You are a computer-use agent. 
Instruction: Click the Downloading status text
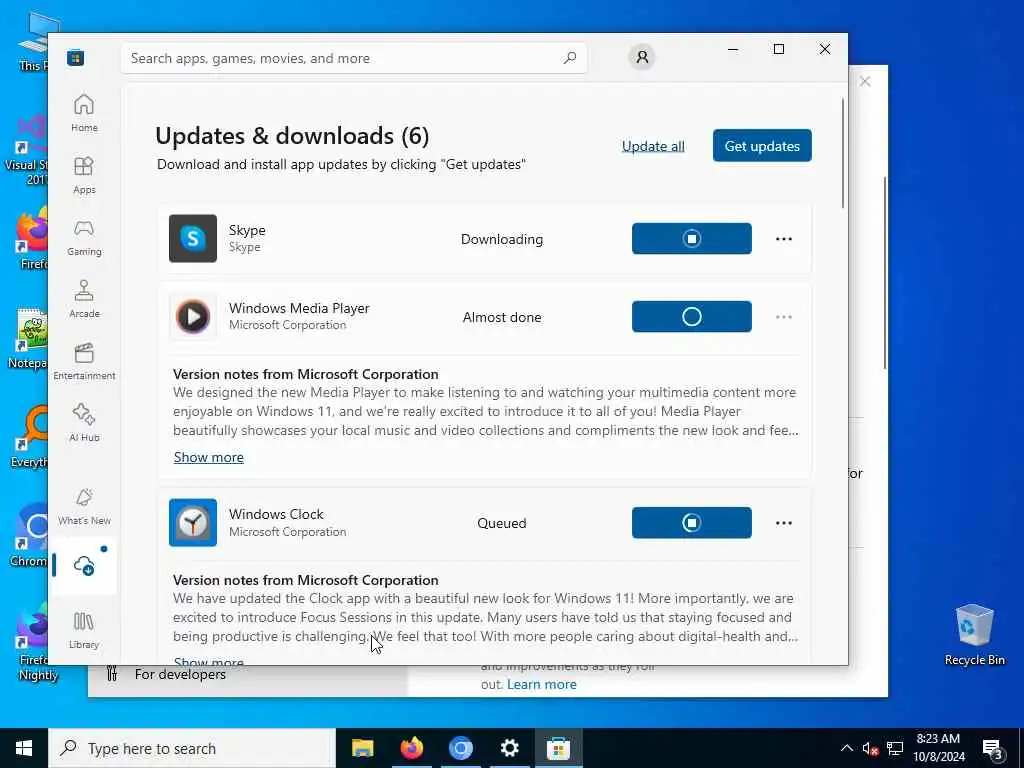pyautogui.click(x=502, y=239)
